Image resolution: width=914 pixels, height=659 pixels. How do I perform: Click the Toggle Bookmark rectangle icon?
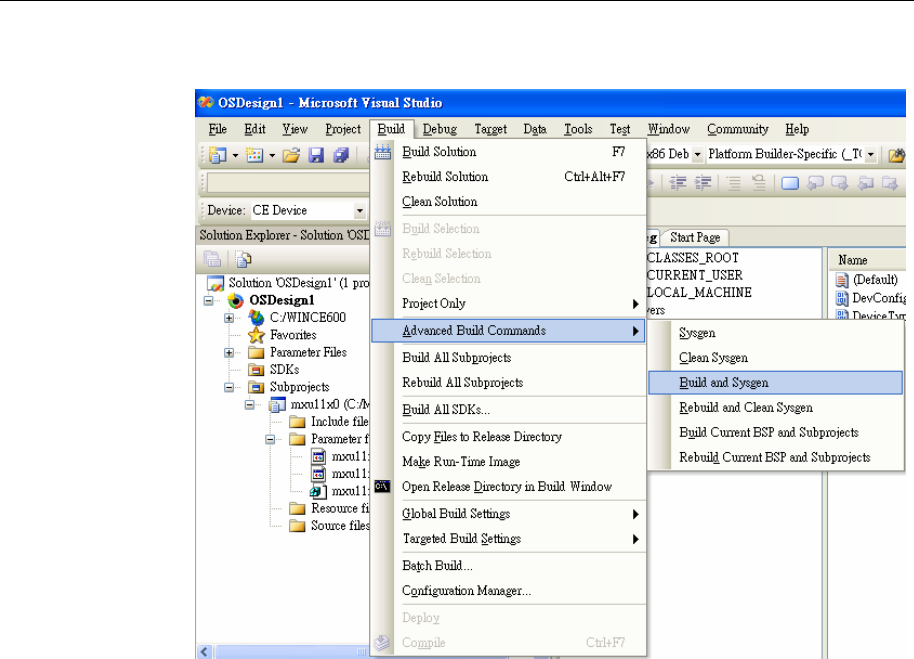(x=790, y=184)
